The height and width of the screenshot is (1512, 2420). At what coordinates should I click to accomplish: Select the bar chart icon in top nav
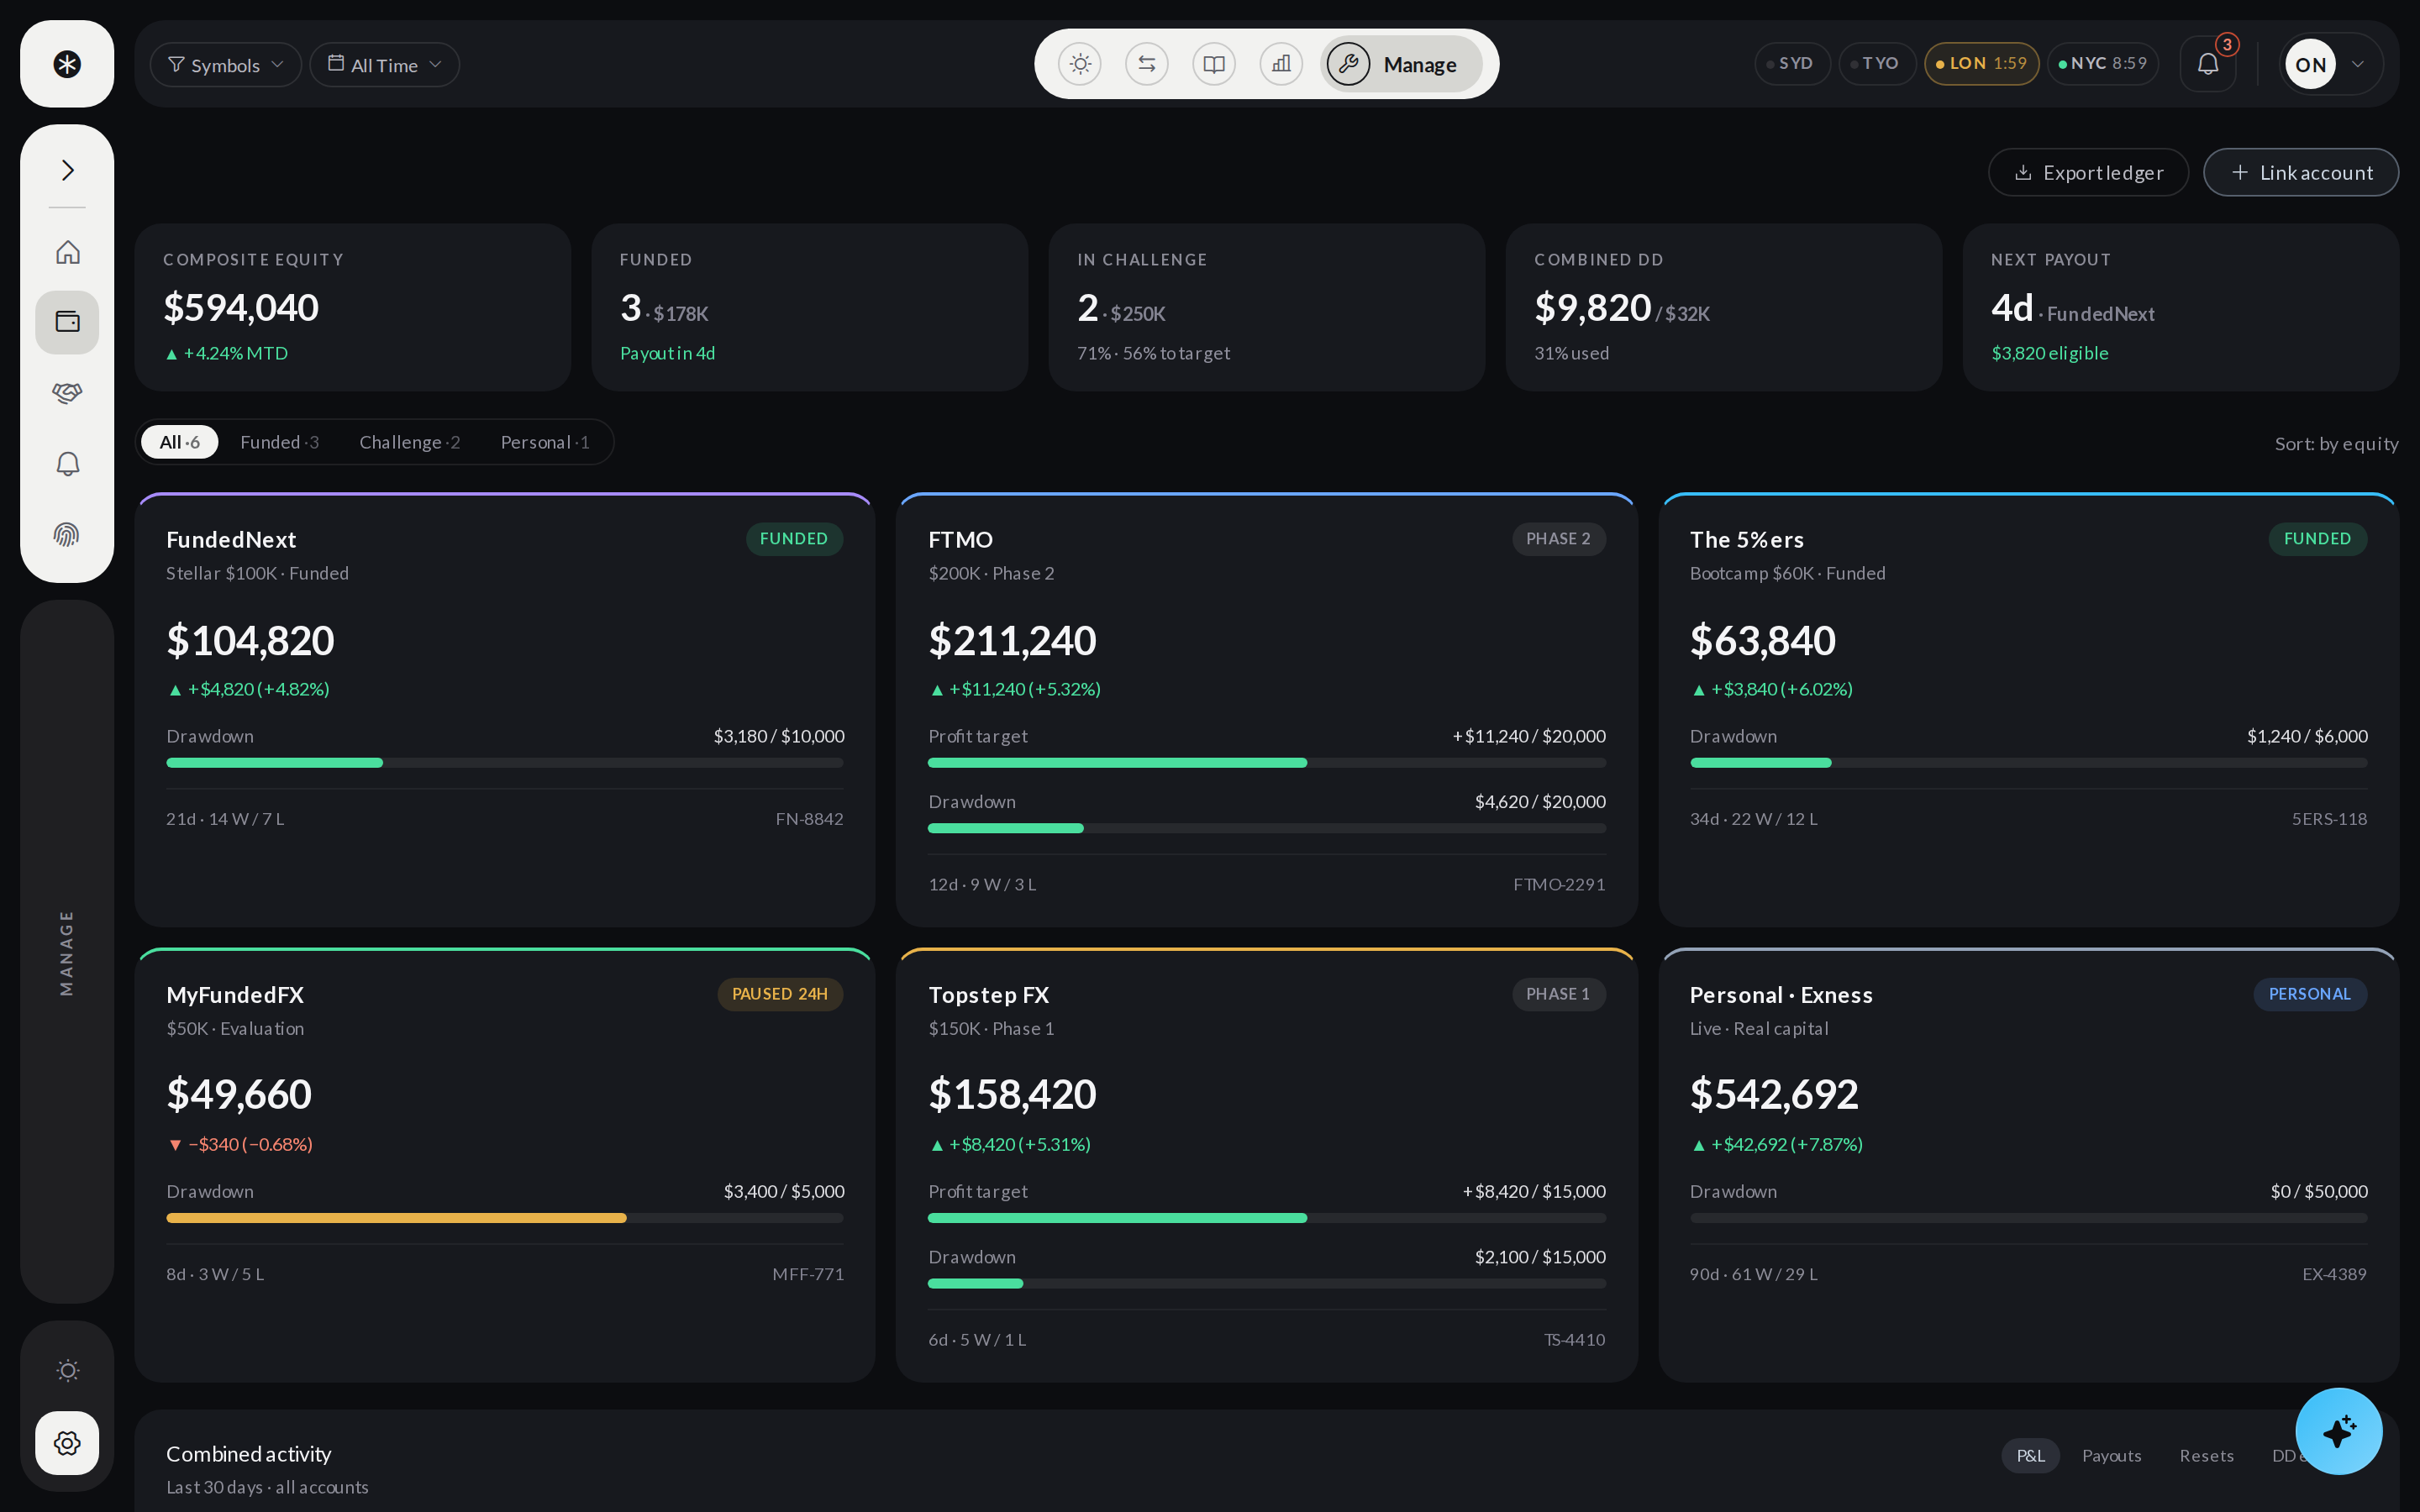(1281, 64)
